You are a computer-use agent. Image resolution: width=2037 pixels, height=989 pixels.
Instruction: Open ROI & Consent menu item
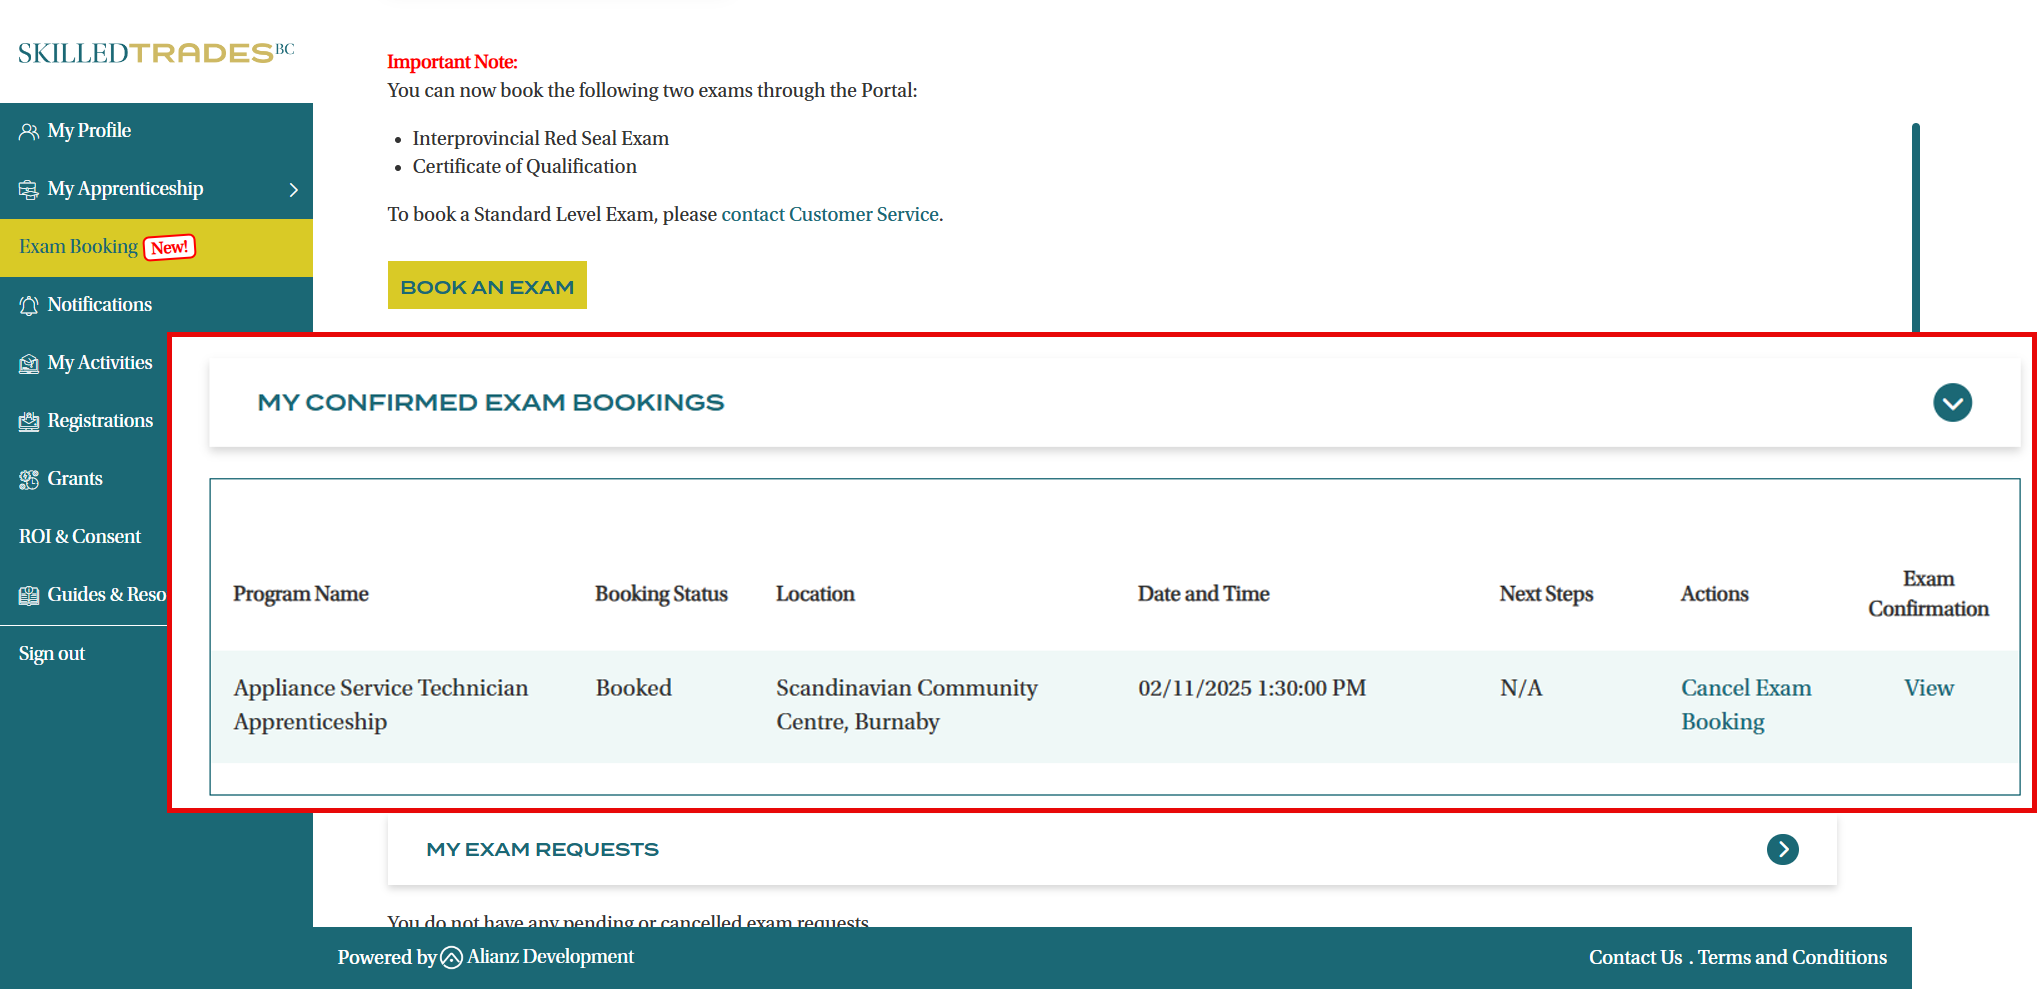80,537
